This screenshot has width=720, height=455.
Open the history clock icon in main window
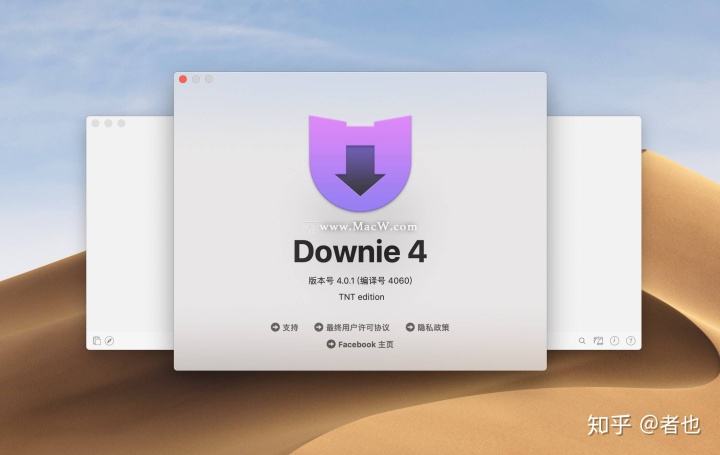tap(614, 340)
